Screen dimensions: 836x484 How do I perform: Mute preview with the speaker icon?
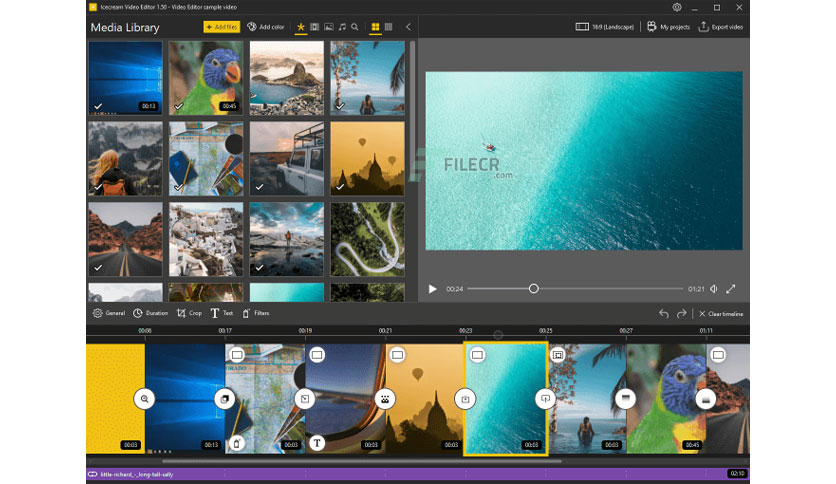(x=714, y=289)
